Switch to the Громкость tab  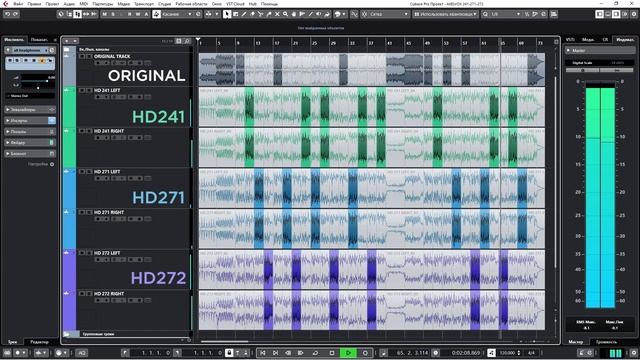click(607, 342)
